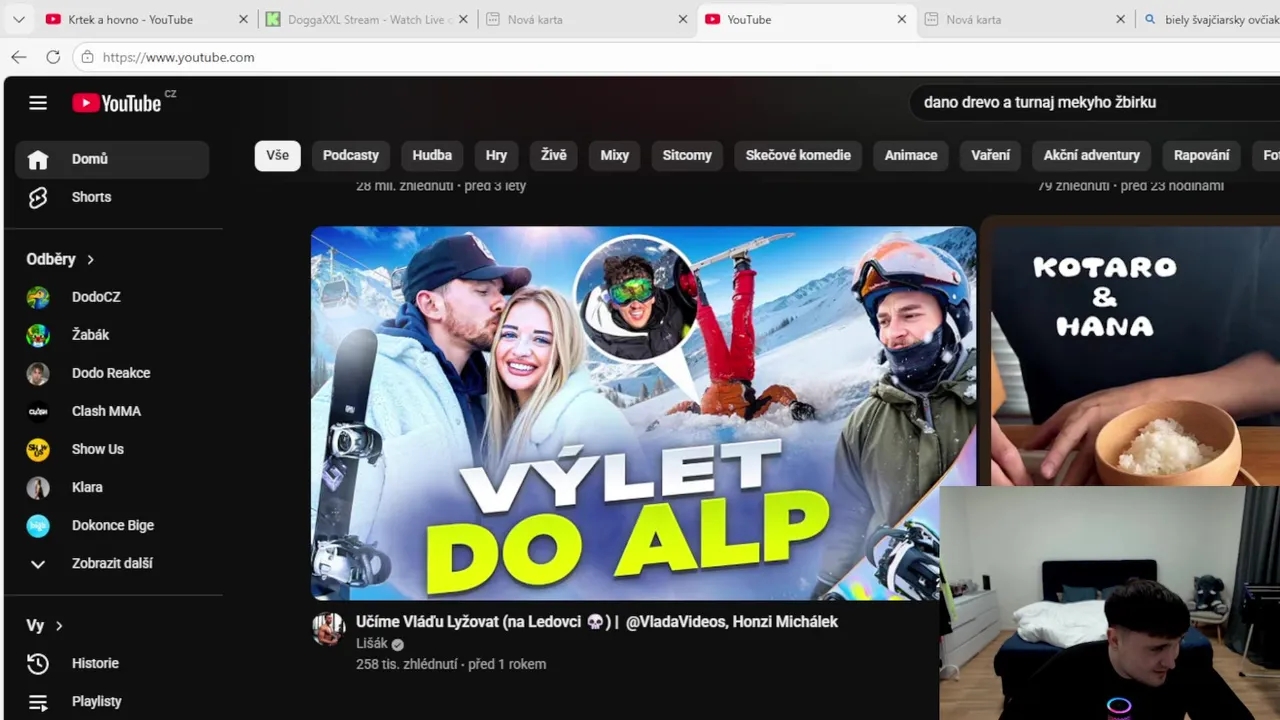Select the Živě filter chip
Viewport: 1280px width, 720px height.
(554, 155)
